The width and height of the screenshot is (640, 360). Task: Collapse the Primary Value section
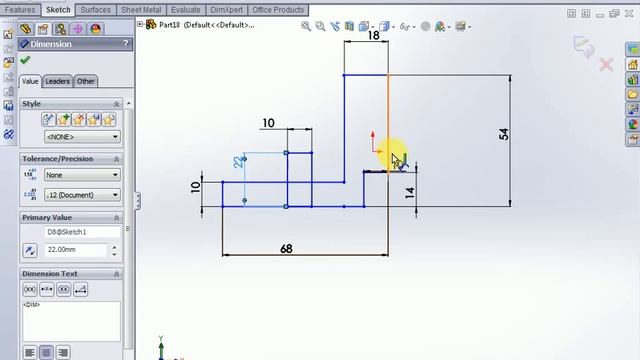116,218
